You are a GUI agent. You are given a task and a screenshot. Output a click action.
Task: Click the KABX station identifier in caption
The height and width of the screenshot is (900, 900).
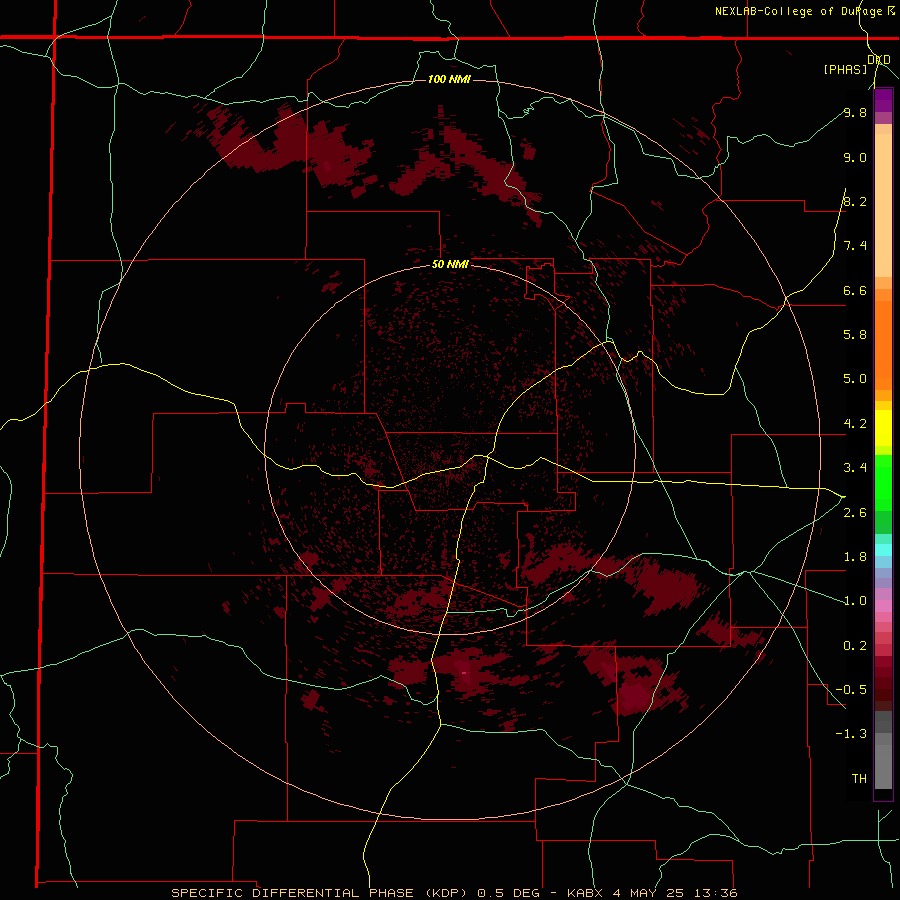587,893
